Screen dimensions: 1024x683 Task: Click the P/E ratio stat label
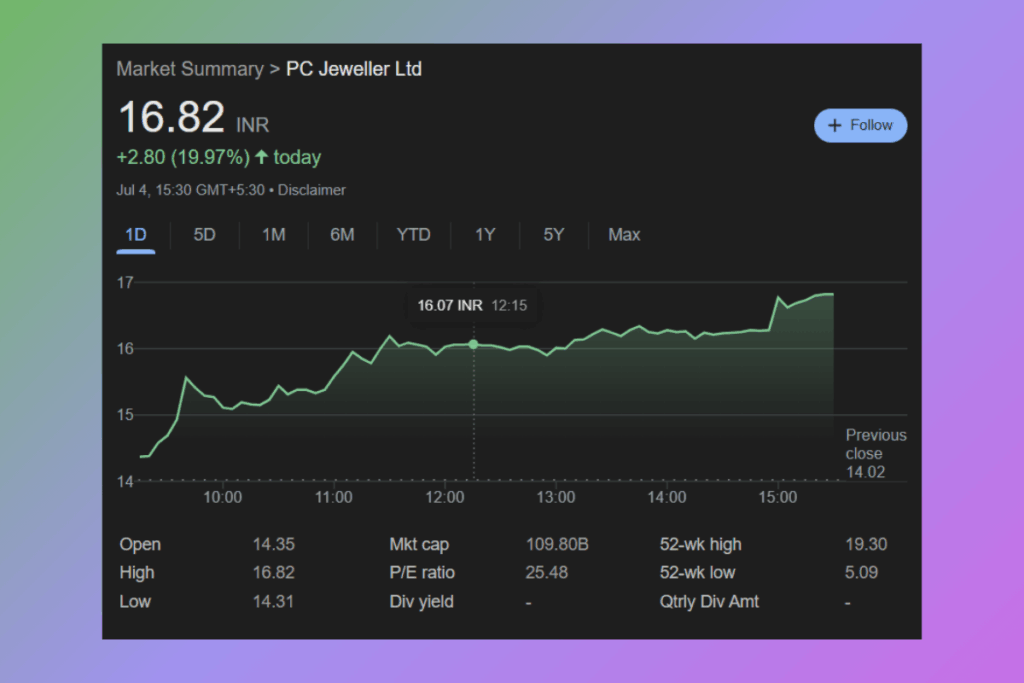coord(421,573)
